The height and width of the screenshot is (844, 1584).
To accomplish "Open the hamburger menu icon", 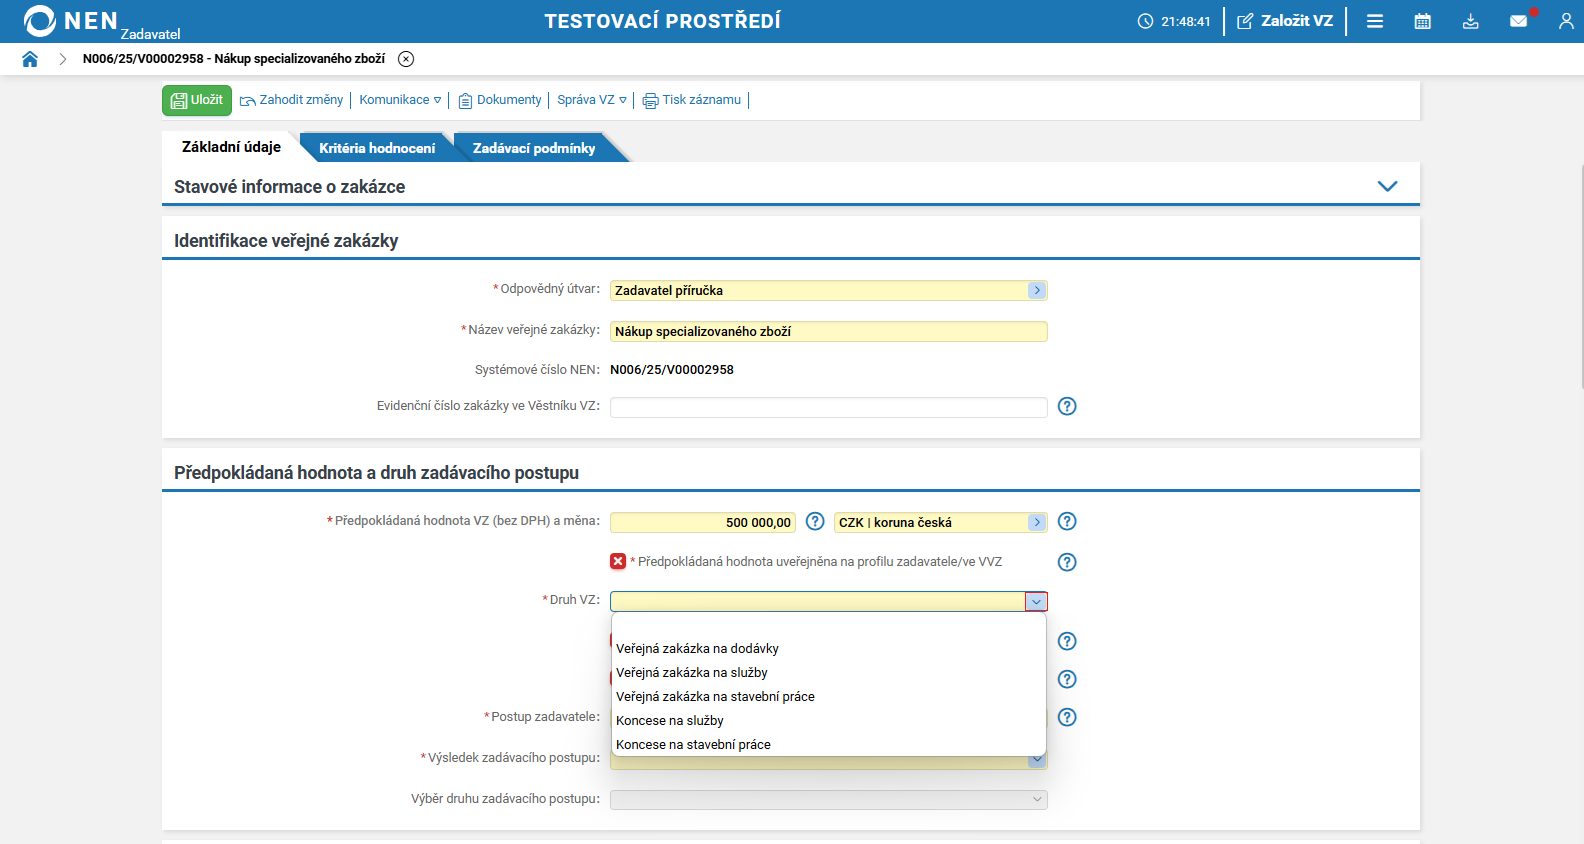I will pos(1375,21).
